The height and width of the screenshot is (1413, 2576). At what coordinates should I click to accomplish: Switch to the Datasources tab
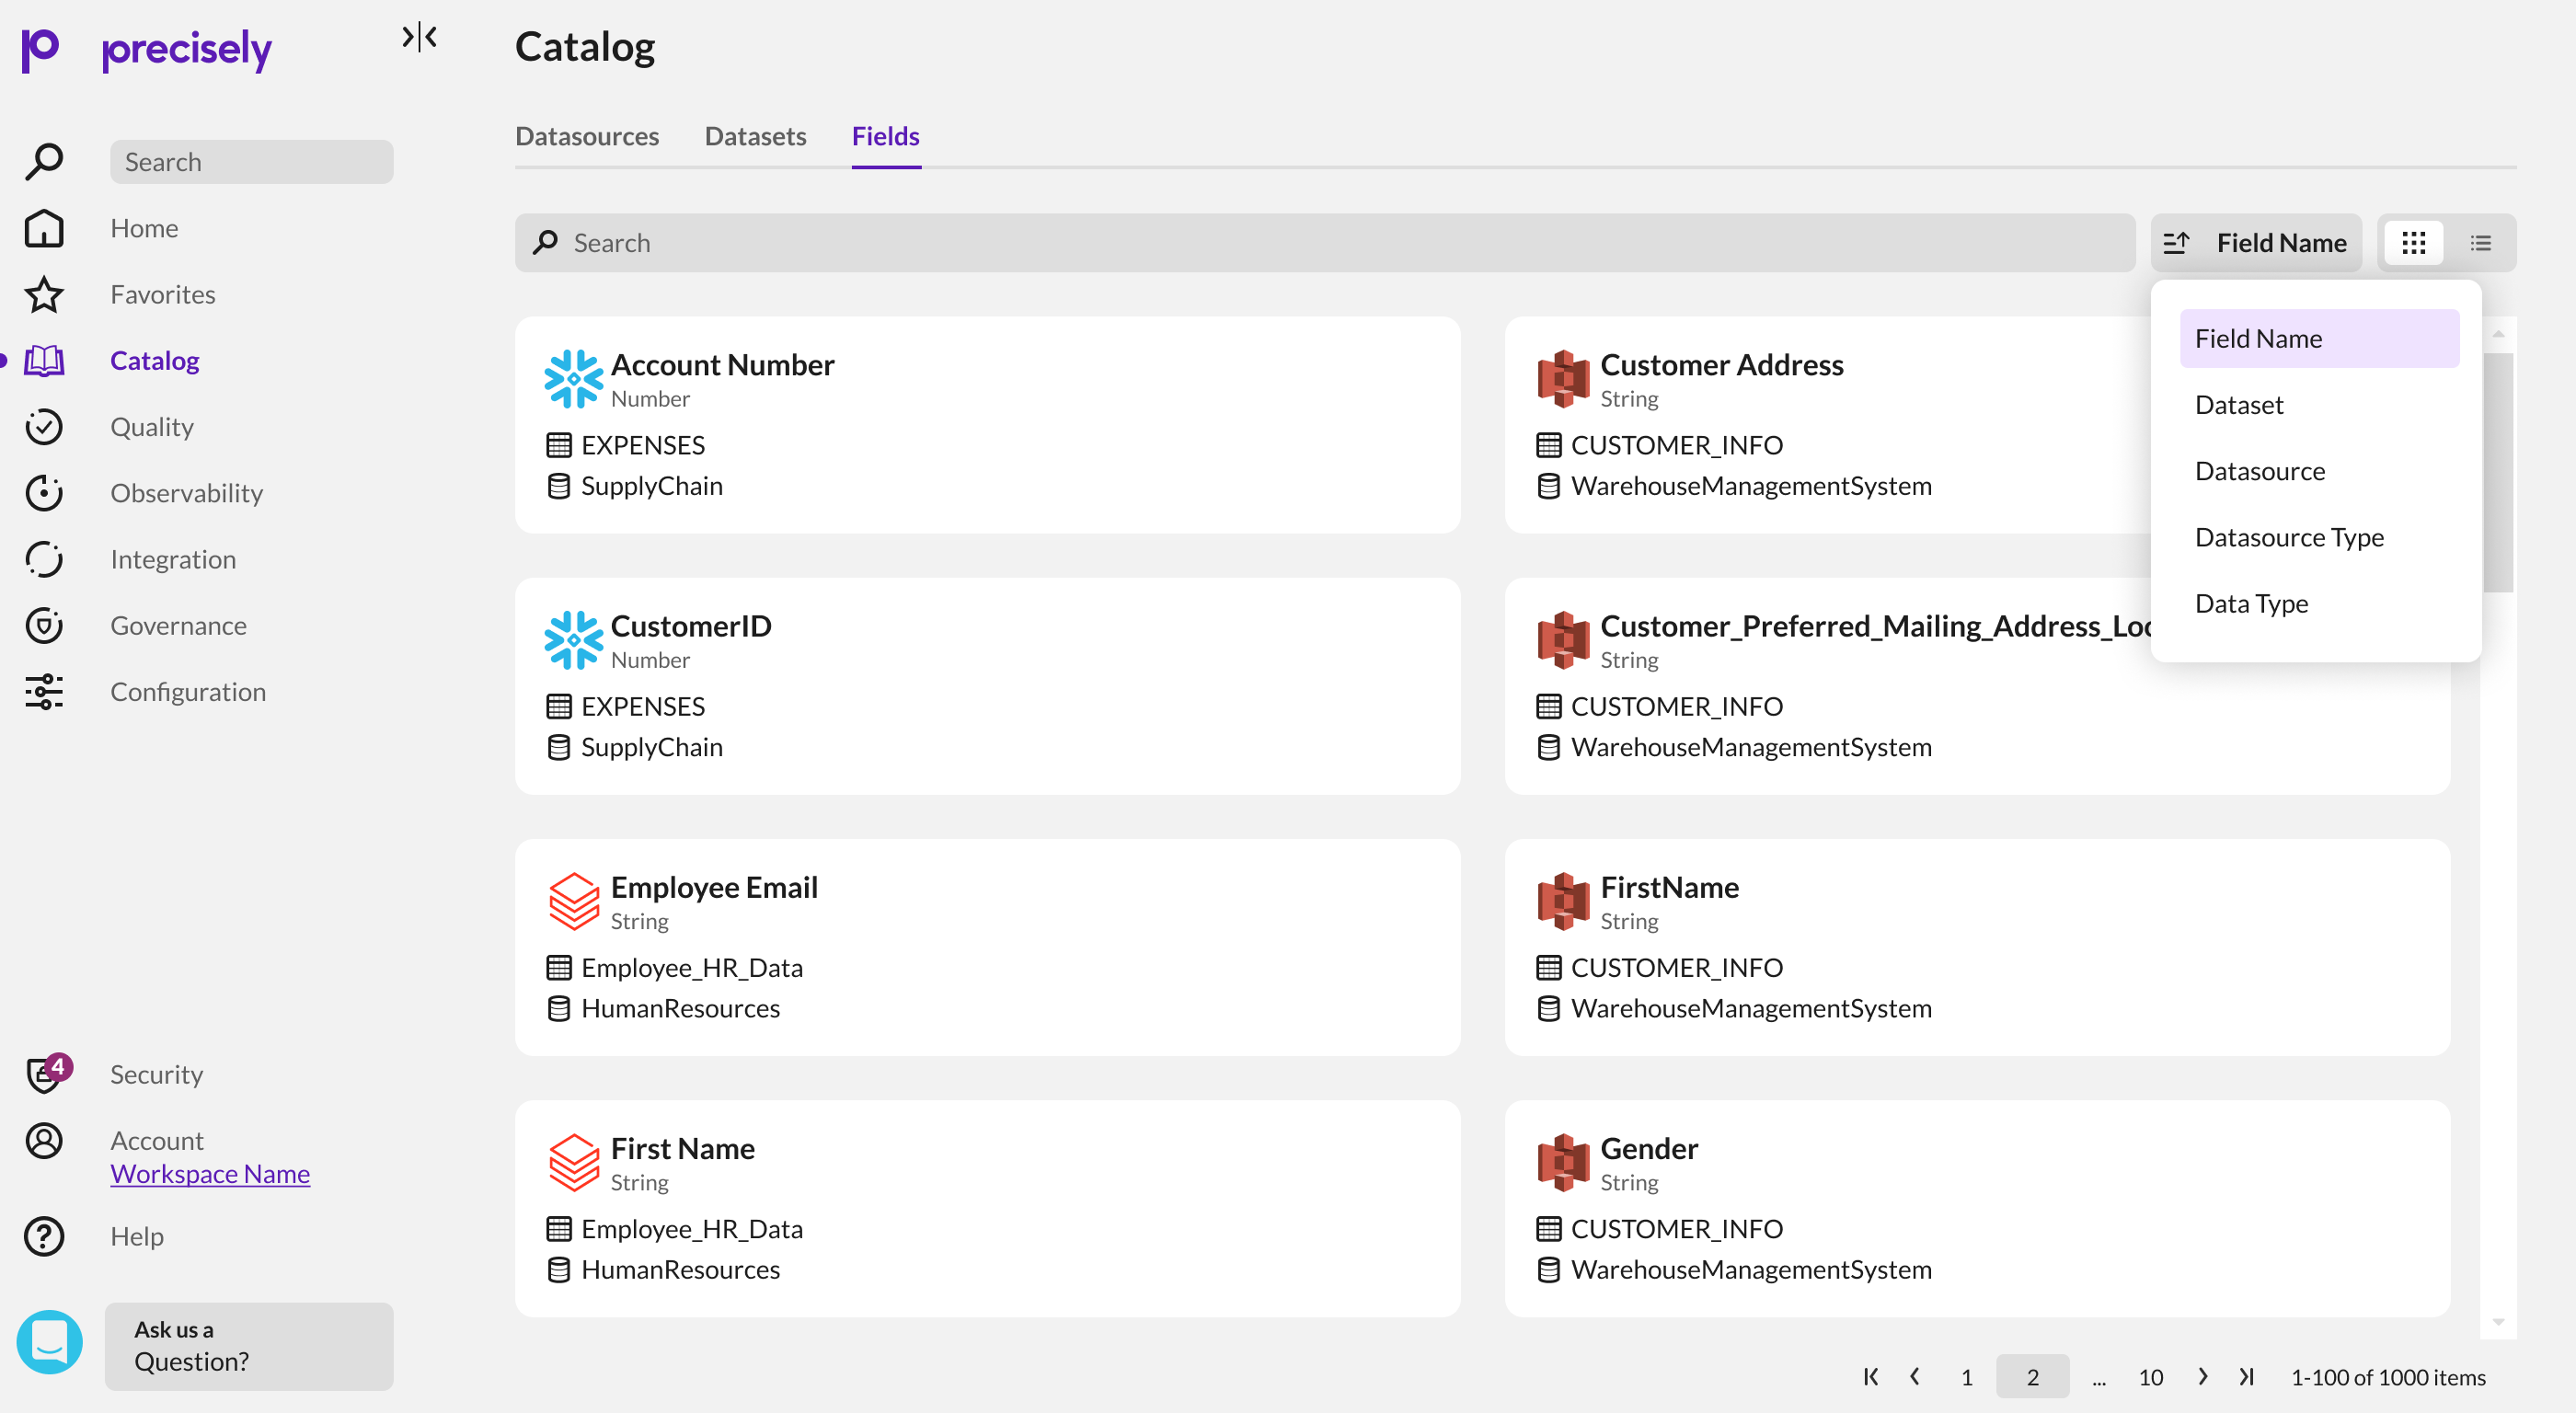(x=587, y=136)
